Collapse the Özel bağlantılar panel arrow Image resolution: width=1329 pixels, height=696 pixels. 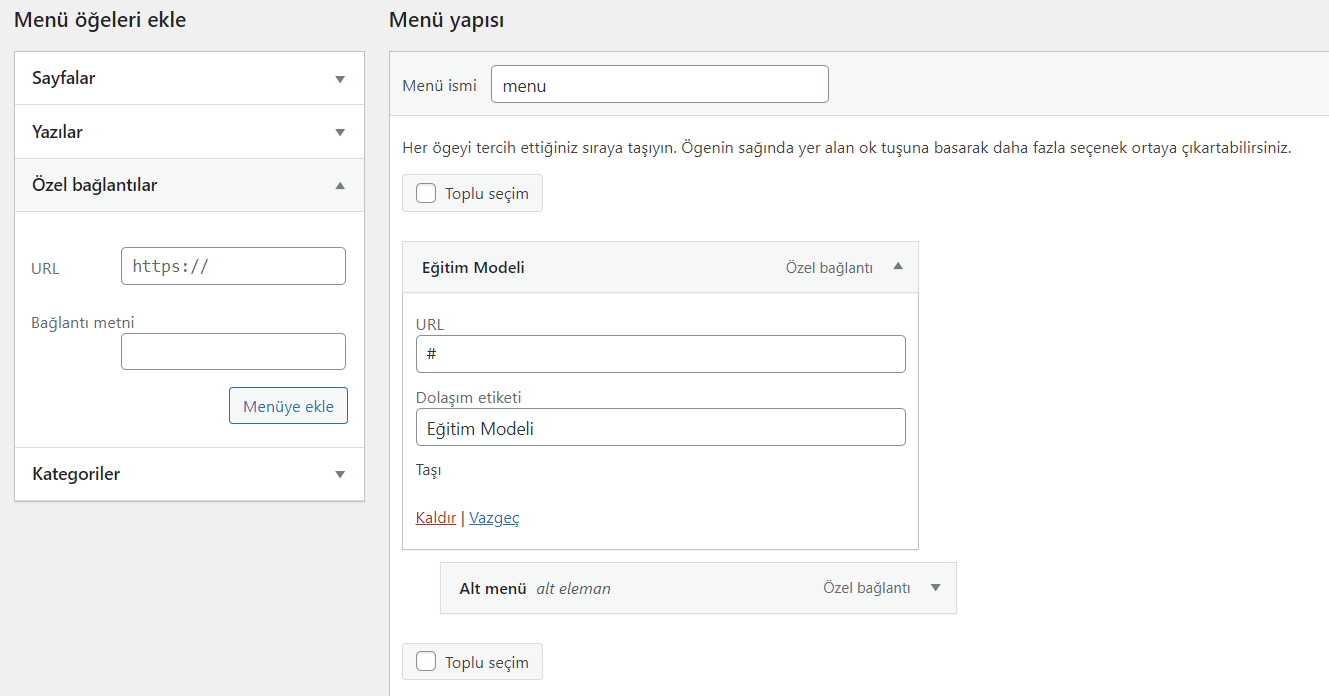(340, 185)
